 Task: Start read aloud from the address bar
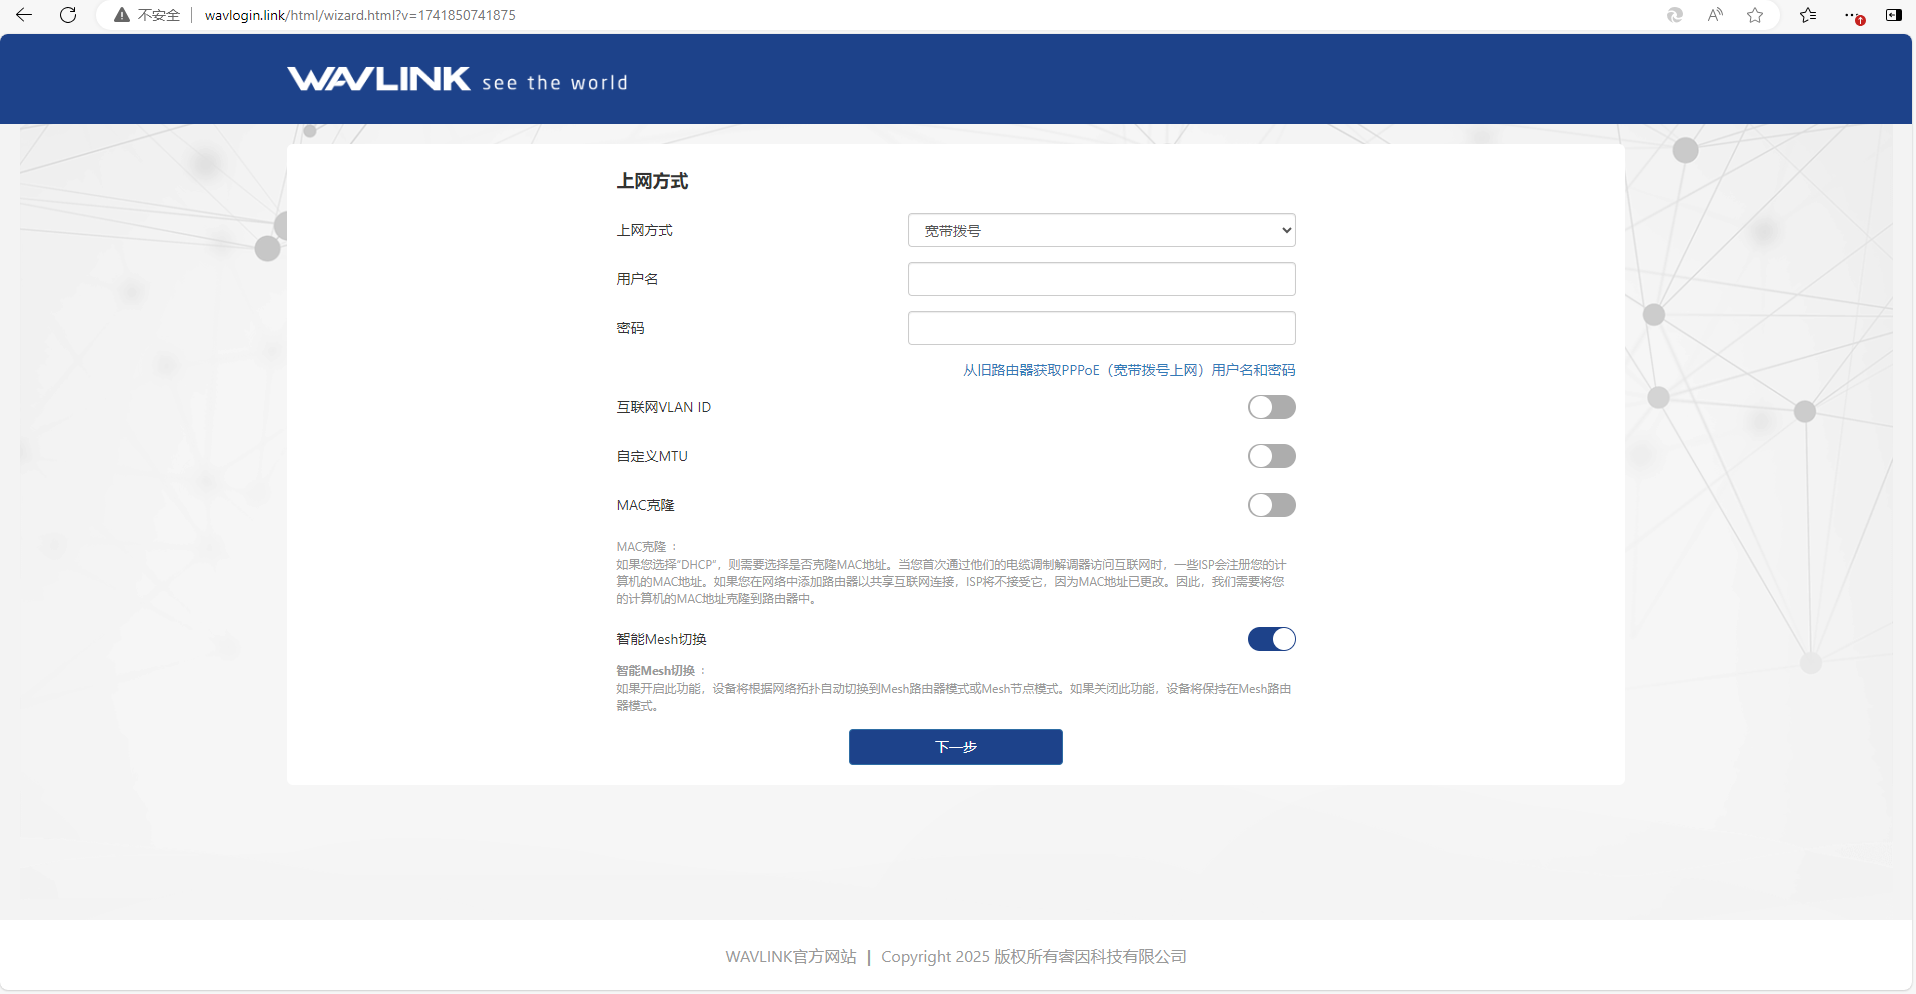click(1715, 15)
